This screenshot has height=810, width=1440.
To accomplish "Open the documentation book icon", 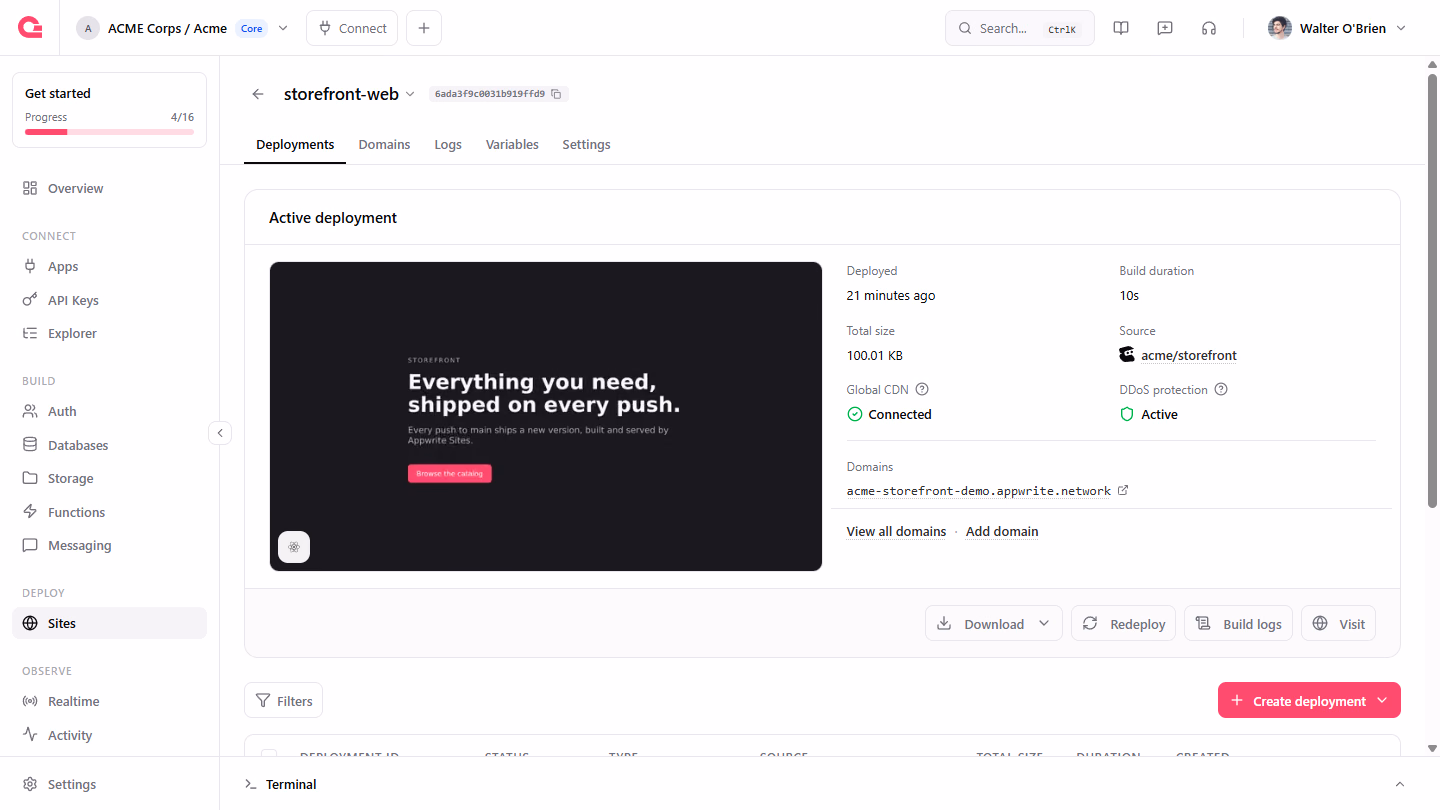I will point(1121,28).
